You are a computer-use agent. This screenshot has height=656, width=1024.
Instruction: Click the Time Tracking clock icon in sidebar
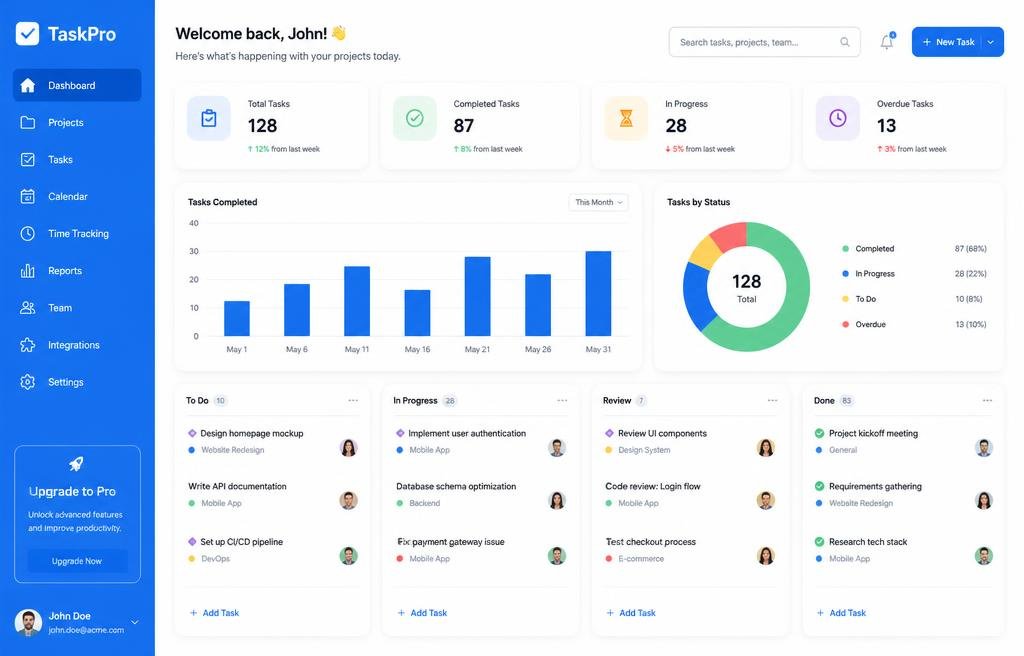(x=27, y=233)
